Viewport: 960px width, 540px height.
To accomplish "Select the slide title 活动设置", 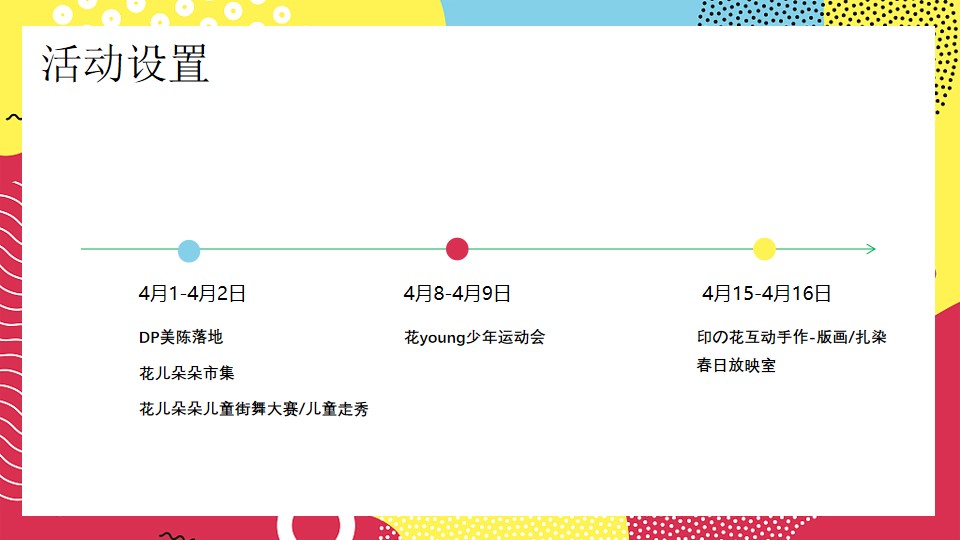I will click(126, 64).
